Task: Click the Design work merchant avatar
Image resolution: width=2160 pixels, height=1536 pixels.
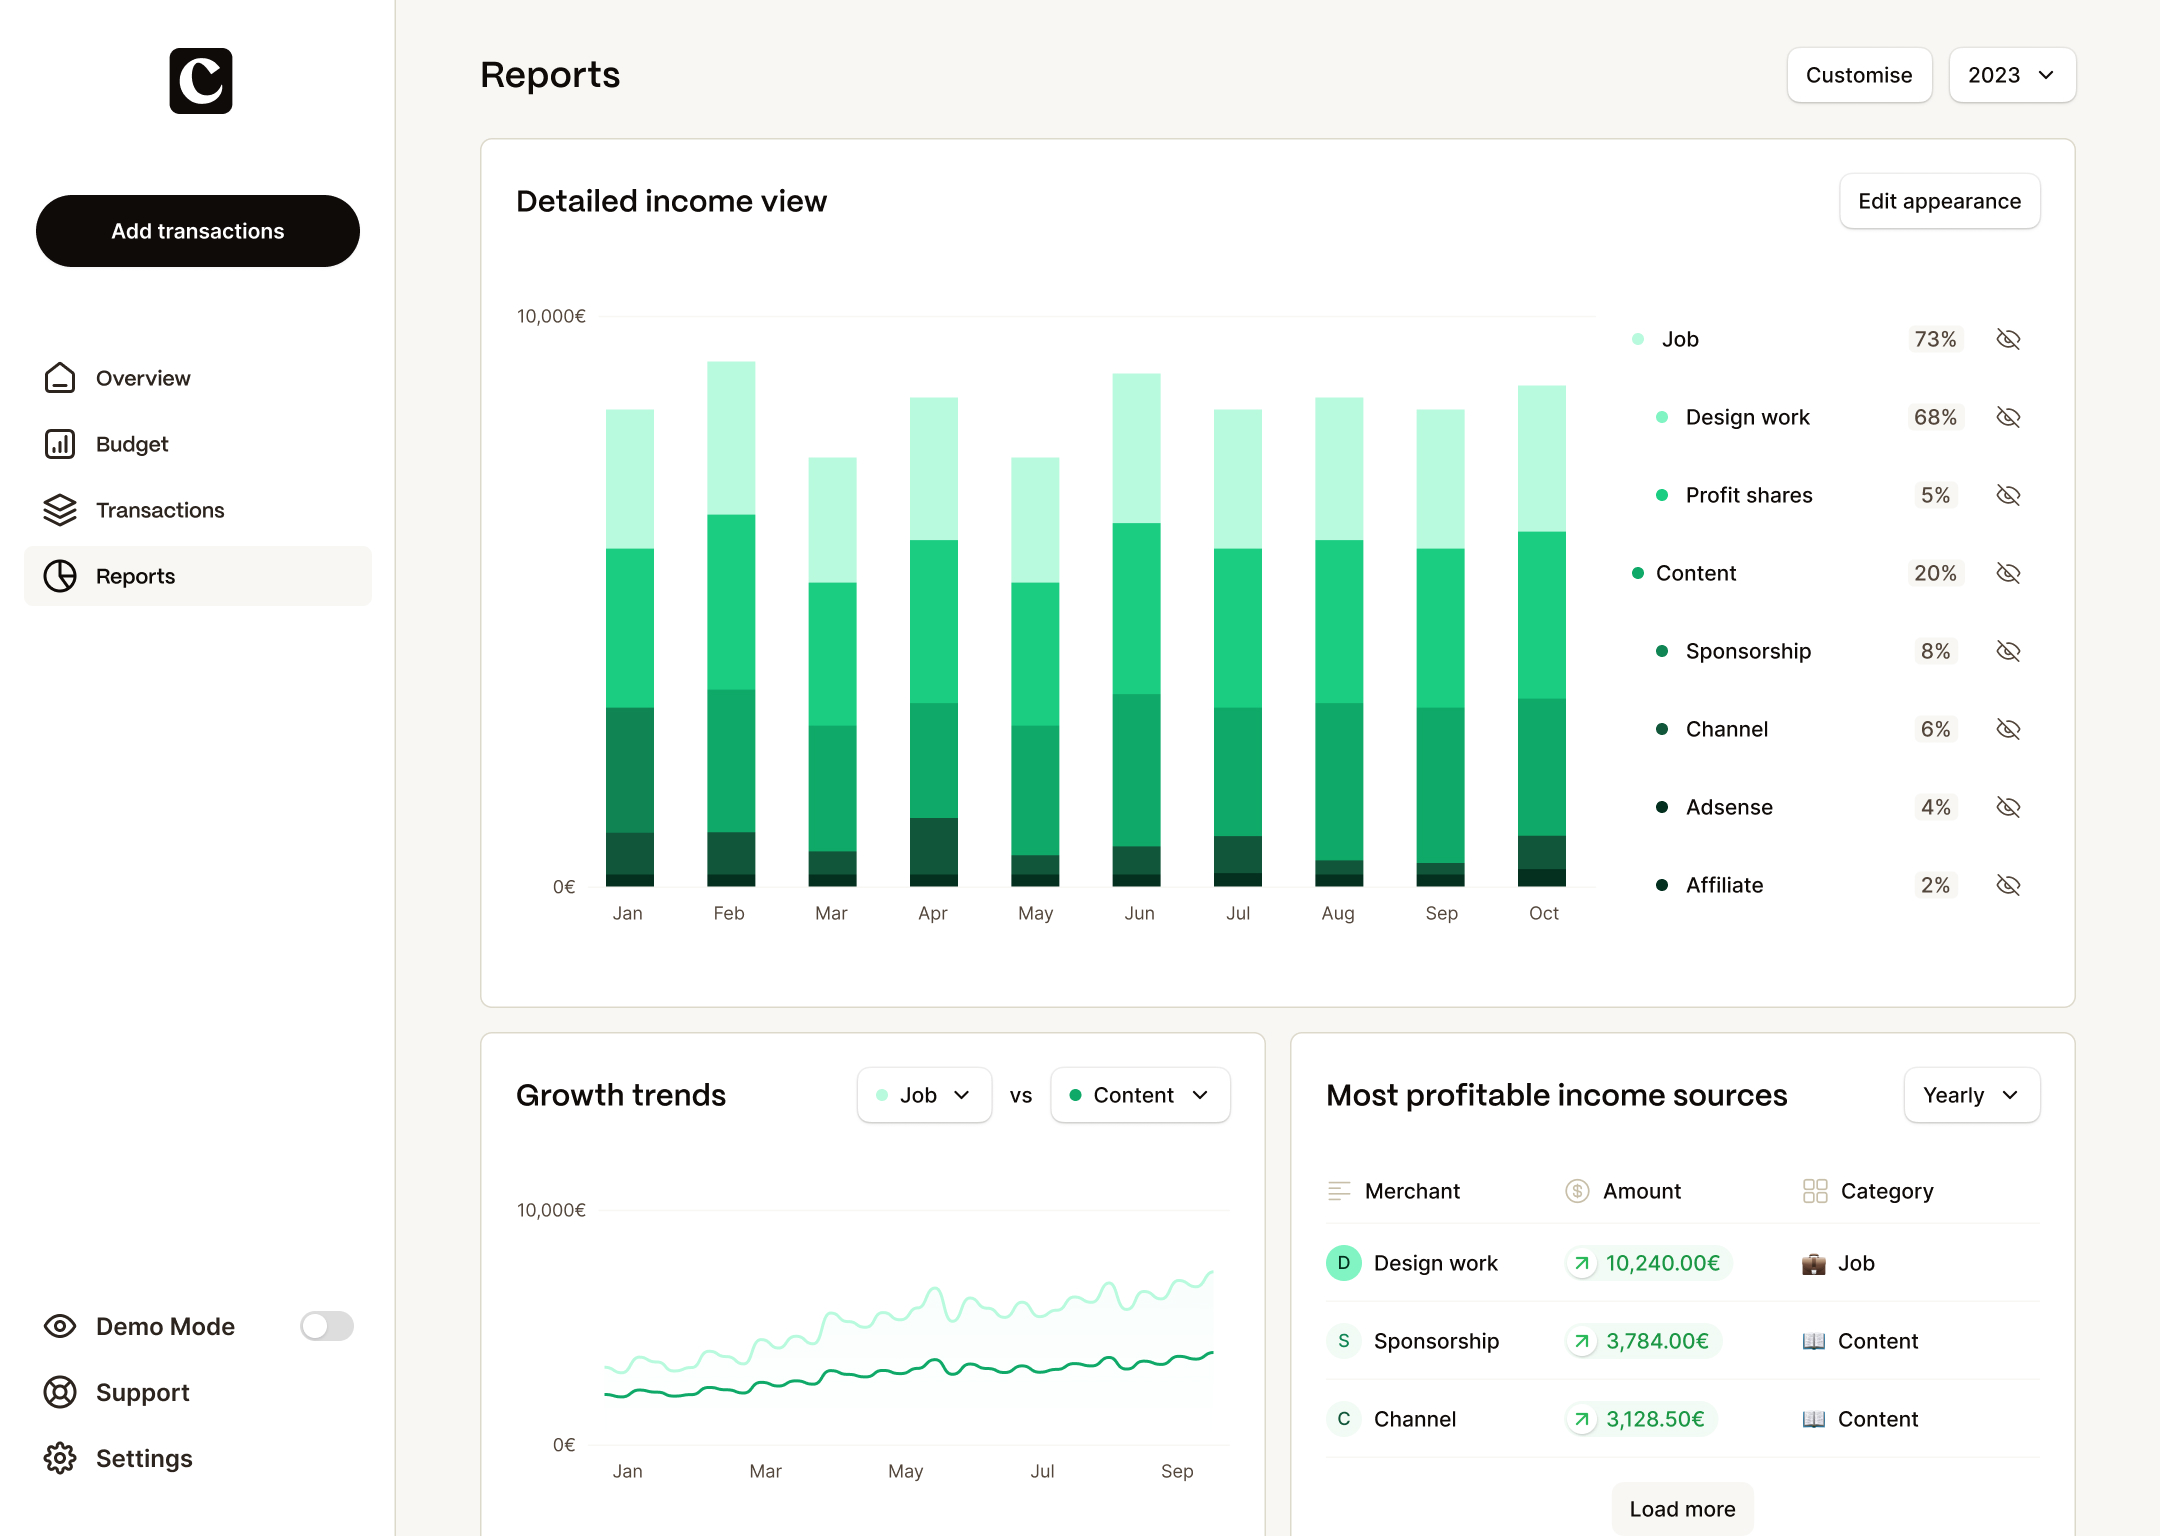Action: pyautogui.click(x=1343, y=1263)
